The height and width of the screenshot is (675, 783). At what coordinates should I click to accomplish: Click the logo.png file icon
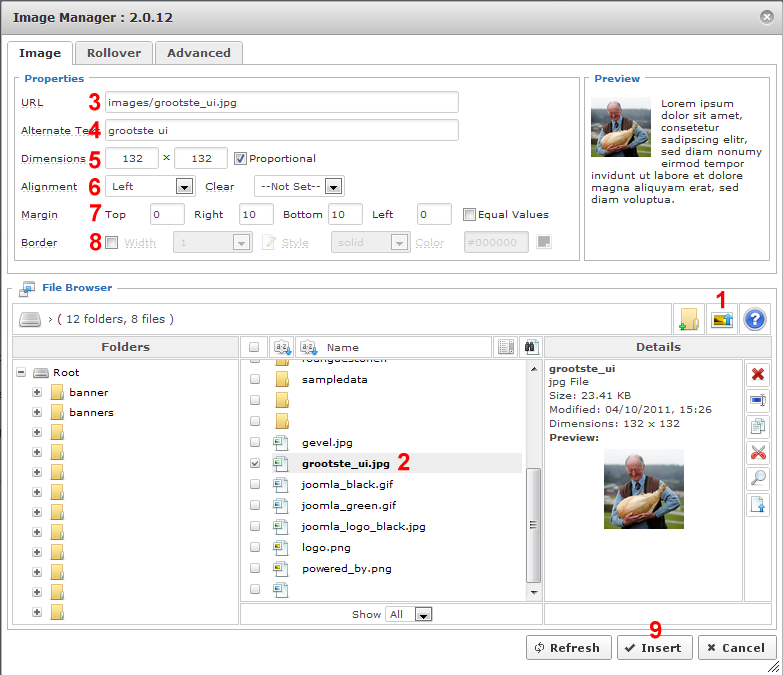click(x=281, y=547)
